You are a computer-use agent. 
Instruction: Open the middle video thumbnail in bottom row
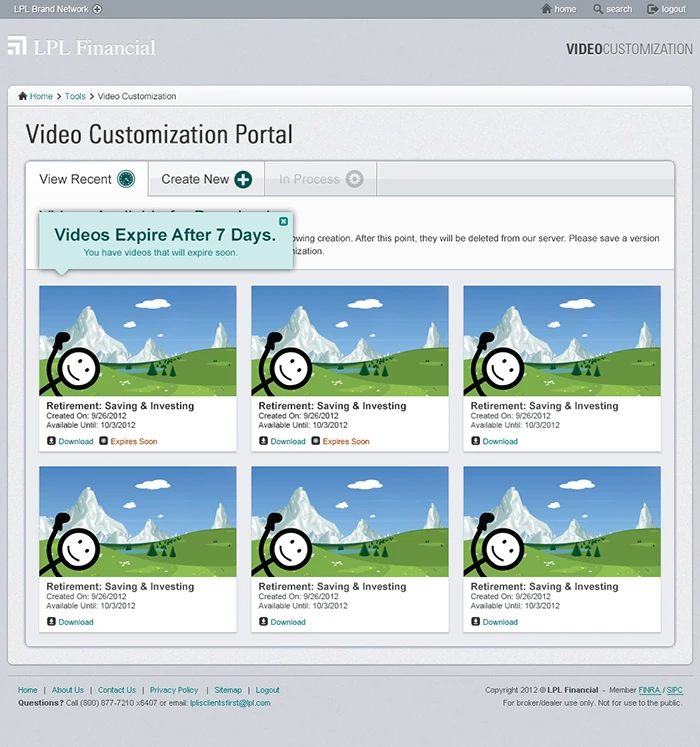[x=350, y=521]
